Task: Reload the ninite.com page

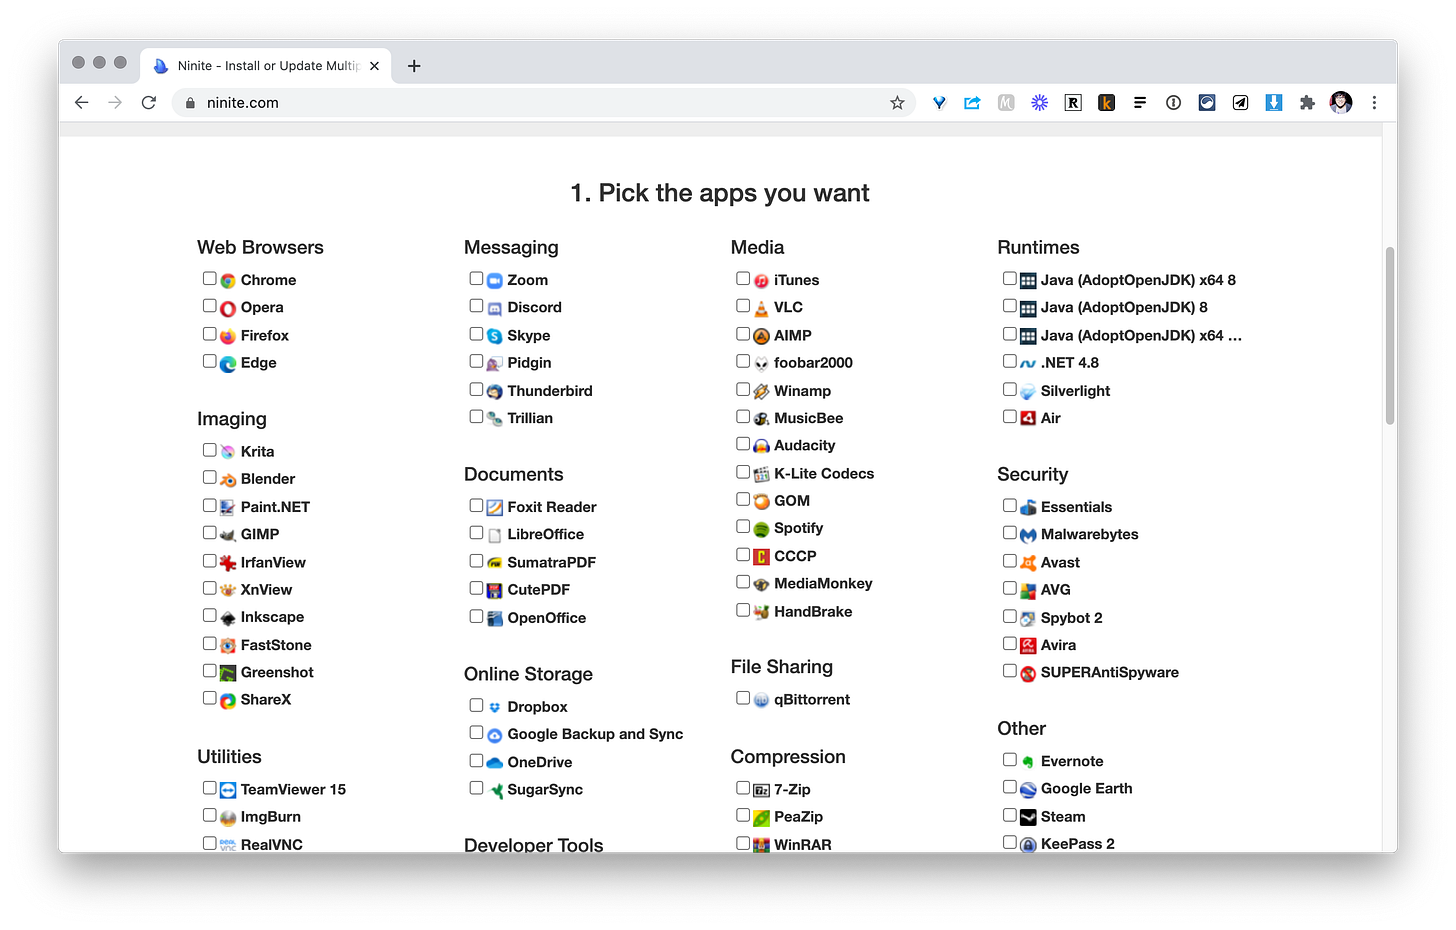Action: [x=149, y=102]
